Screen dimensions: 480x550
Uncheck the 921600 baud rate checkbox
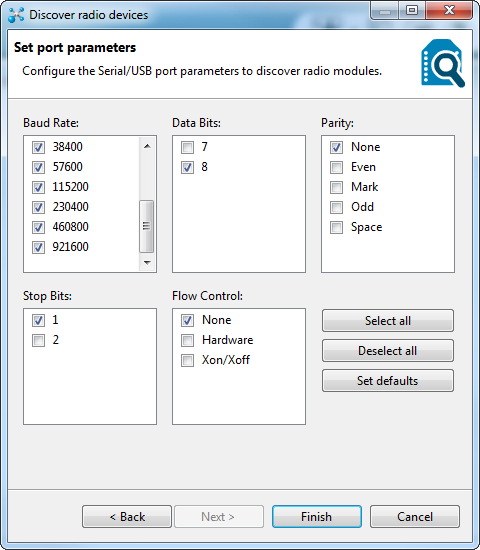38,247
